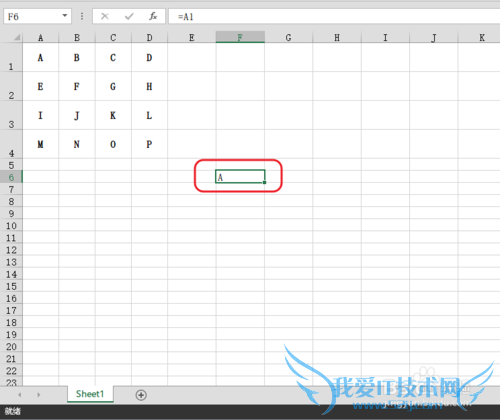The width and height of the screenshot is (500, 420).
Task: Select column I header
Action: [x=385, y=38]
